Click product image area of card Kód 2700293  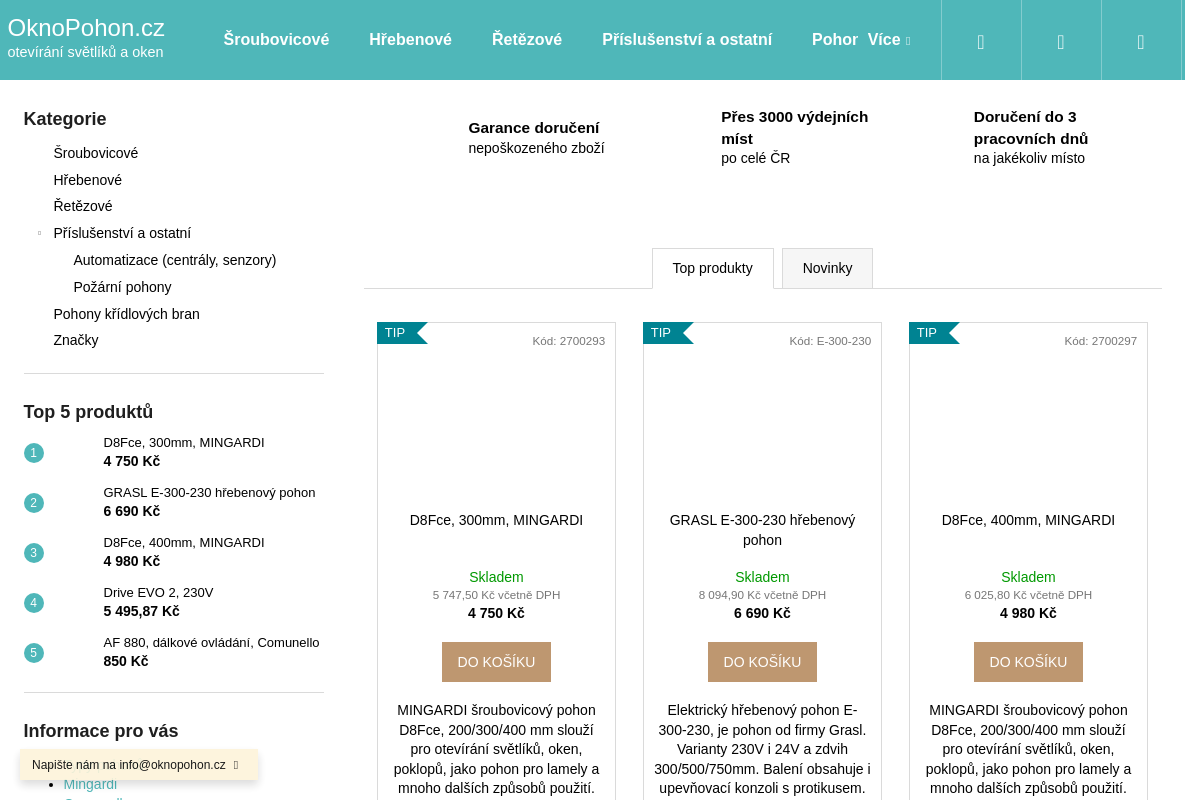pos(496,428)
